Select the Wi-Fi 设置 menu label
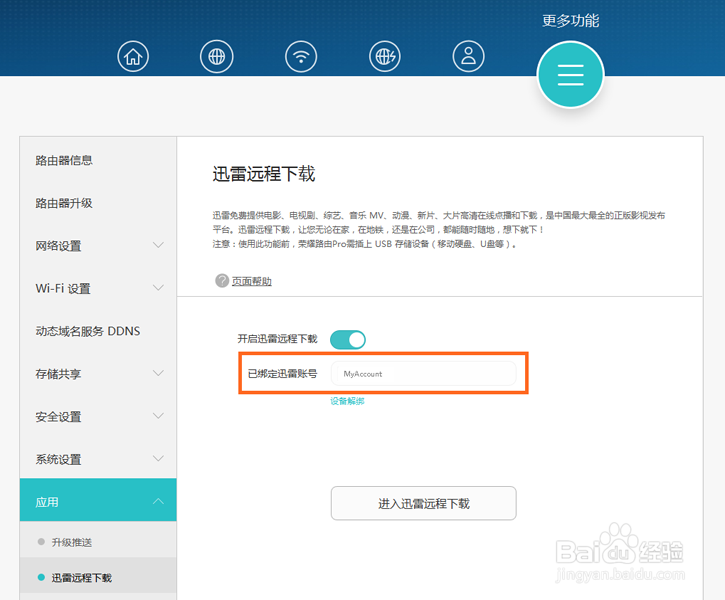725x600 pixels. click(63, 288)
